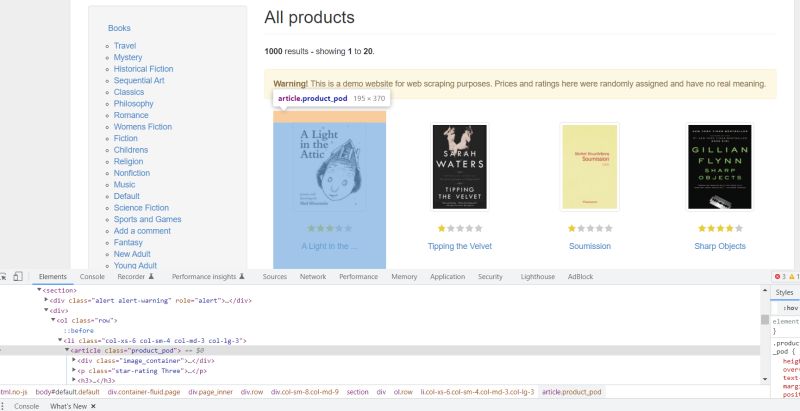
Task: Open the Science Fiction category link
Action: 141,208
